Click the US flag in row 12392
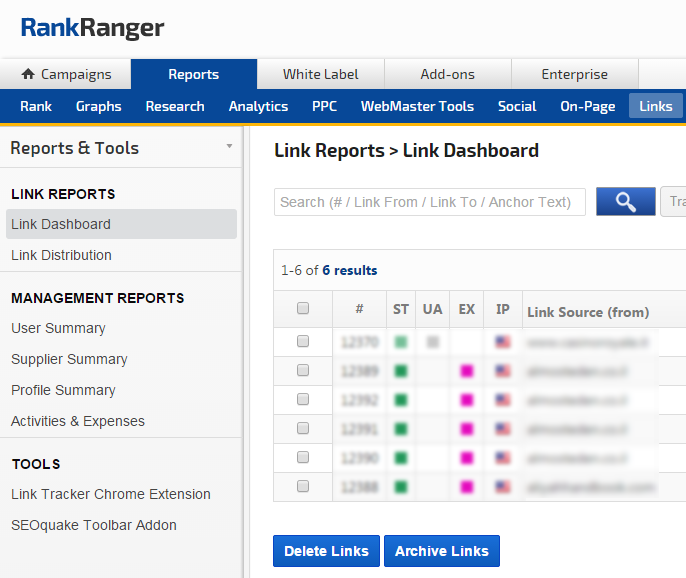The image size is (686, 578). 503,400
